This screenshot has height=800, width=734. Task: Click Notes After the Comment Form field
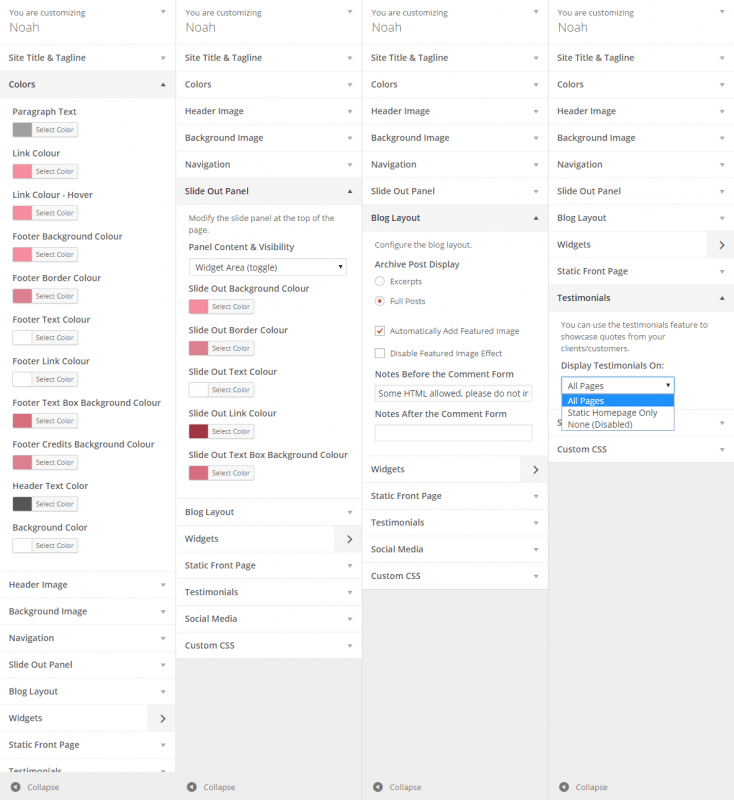pyautogui.click(x=453, y=433)
